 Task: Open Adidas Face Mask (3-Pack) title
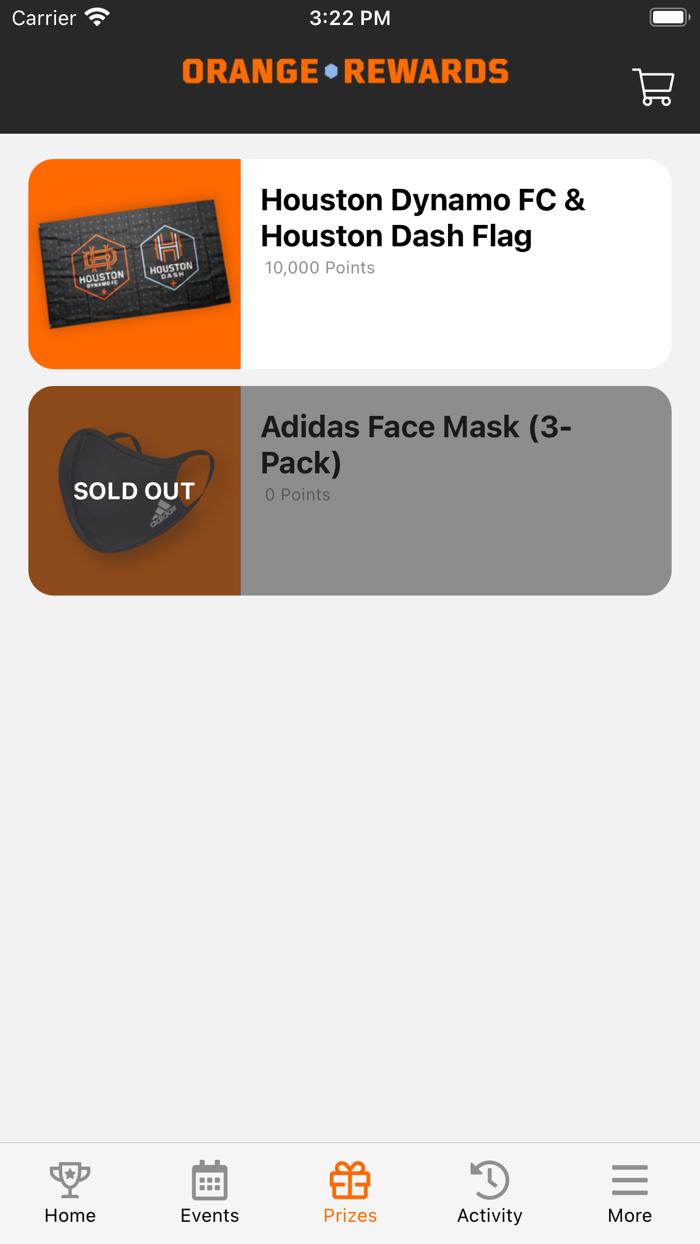415,445
